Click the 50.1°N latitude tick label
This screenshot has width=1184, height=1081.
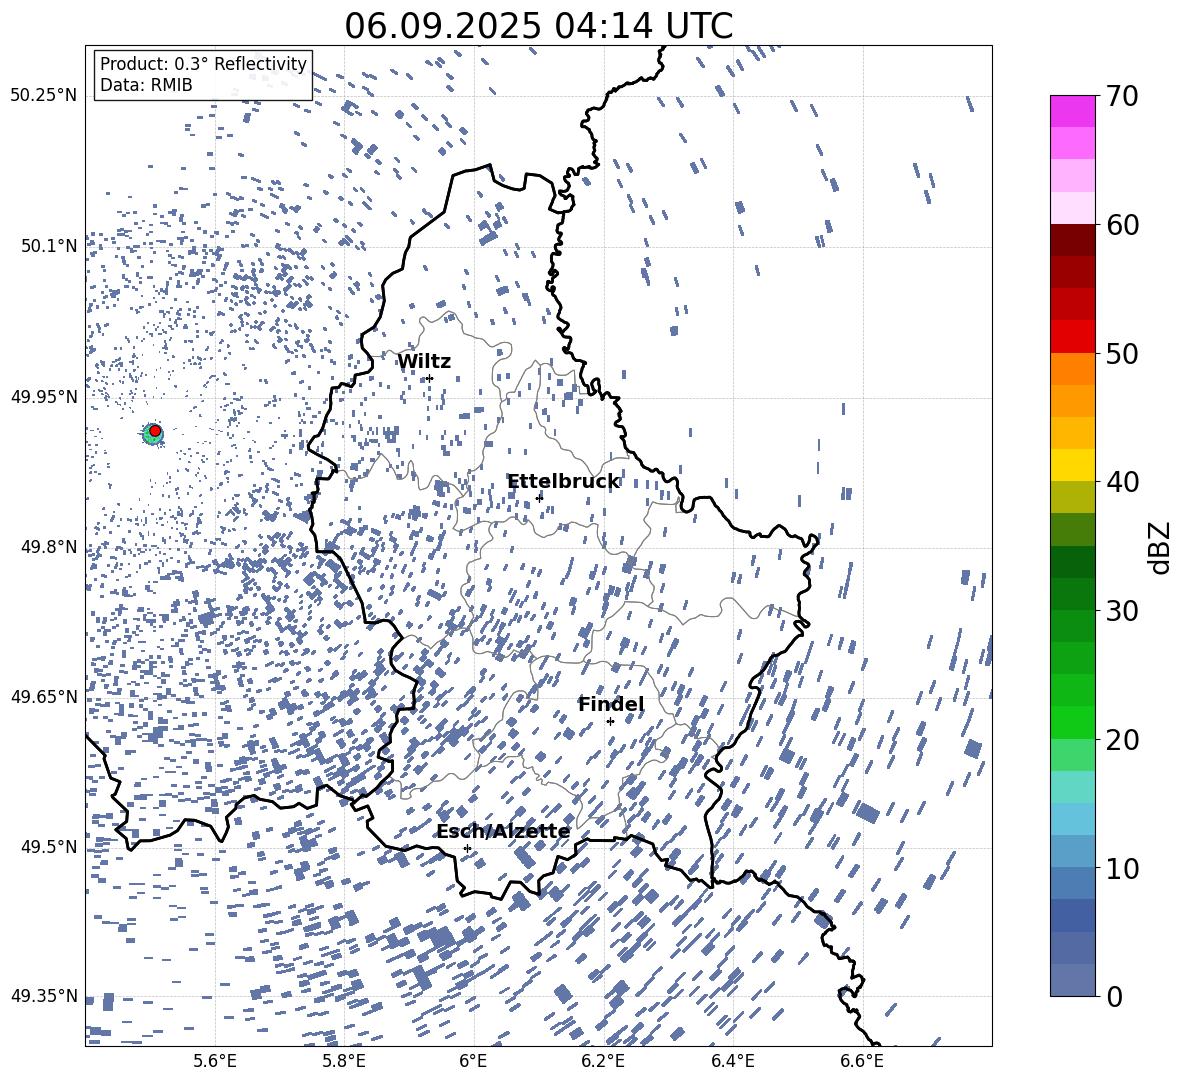48,246
